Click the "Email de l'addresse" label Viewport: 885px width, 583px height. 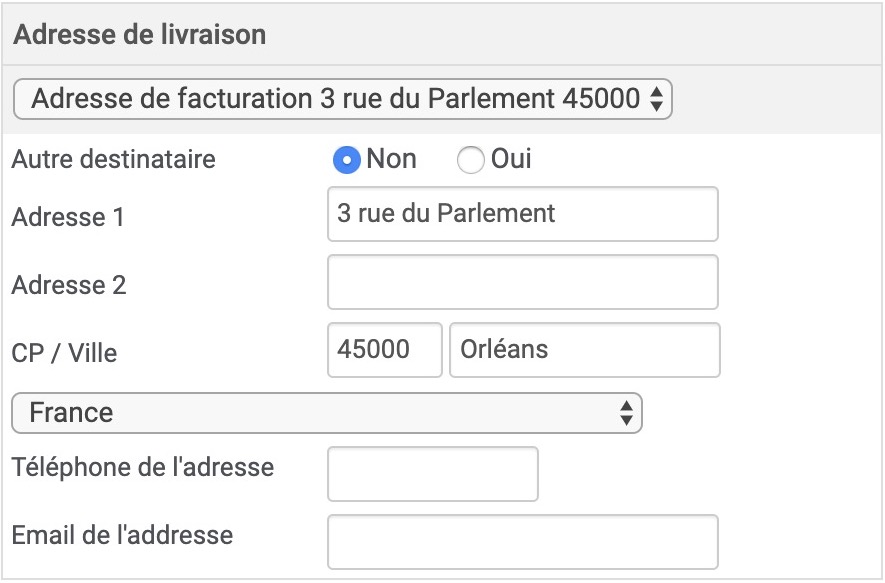[122, 535]
